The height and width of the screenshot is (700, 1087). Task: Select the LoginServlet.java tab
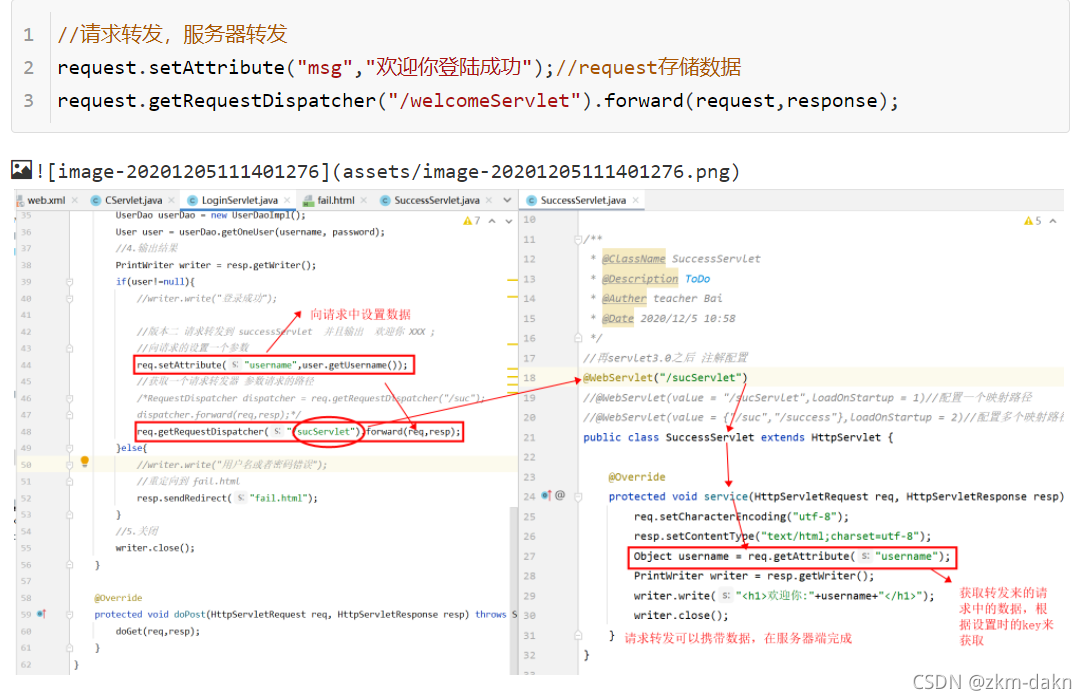[239, 200]
